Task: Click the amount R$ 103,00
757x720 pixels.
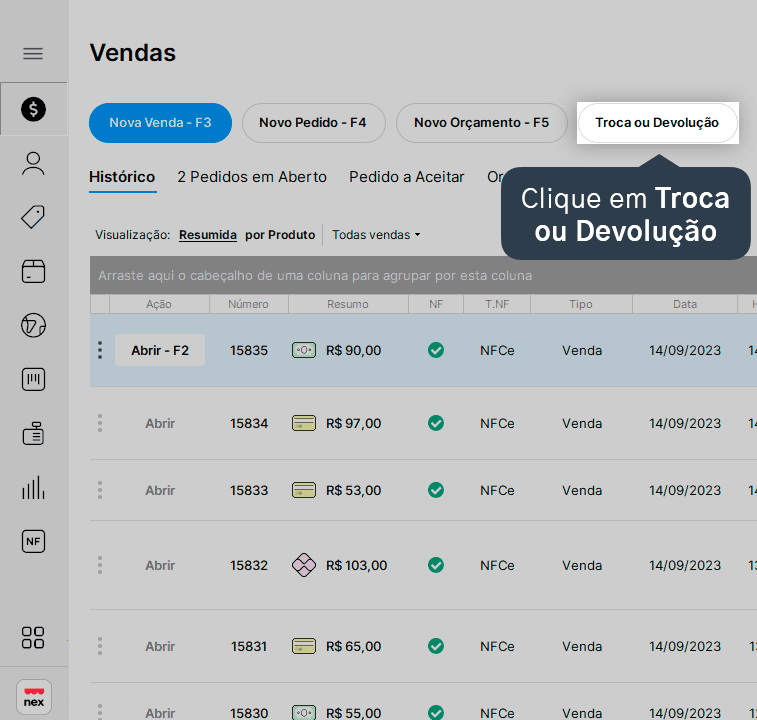Action: click(x=356, y=565)
